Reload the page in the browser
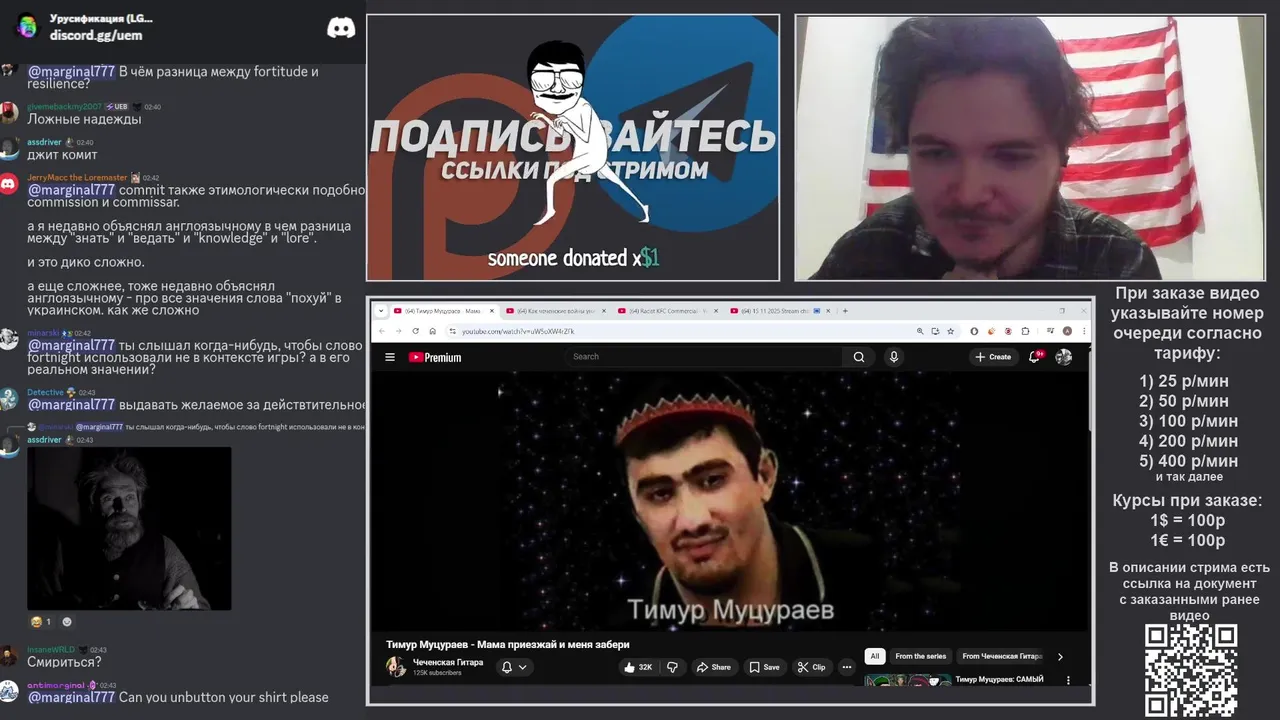Screen dimensions: 1280x720 [x=416, y=331]
